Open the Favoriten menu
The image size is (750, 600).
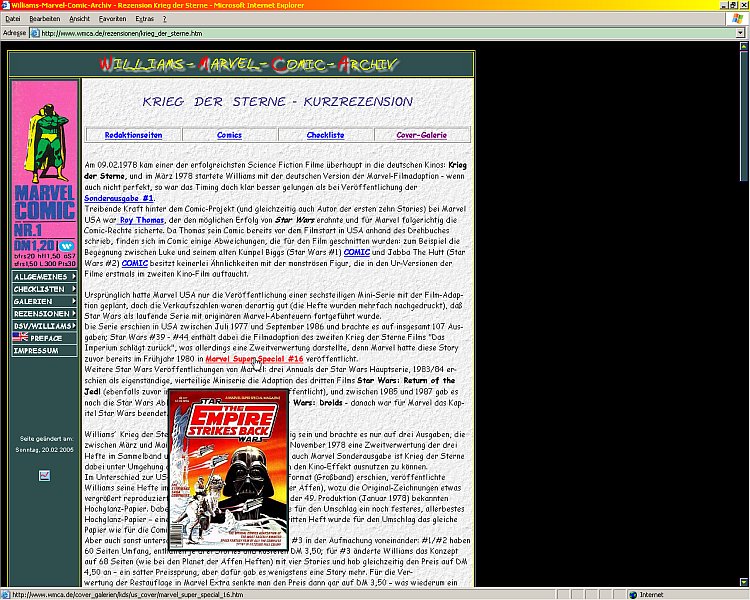(112, 19)
